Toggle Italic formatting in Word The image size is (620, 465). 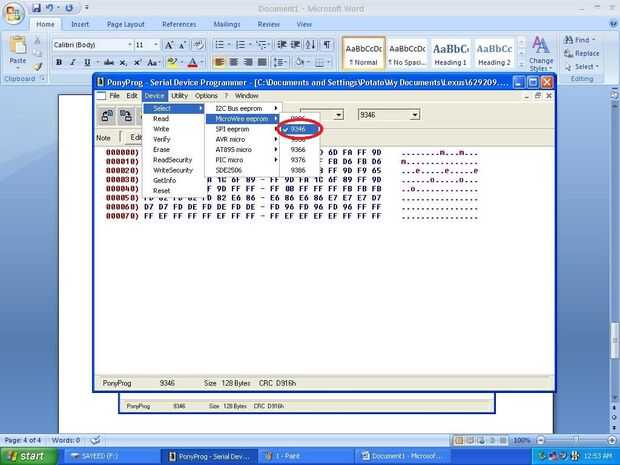(x=73, y=62)
